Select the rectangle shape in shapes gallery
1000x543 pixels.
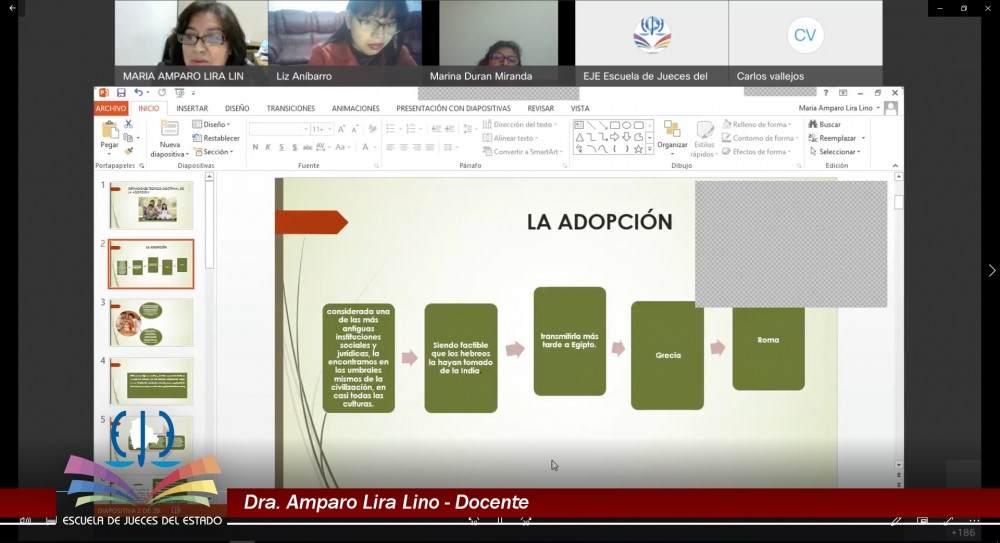coord(615,124)
